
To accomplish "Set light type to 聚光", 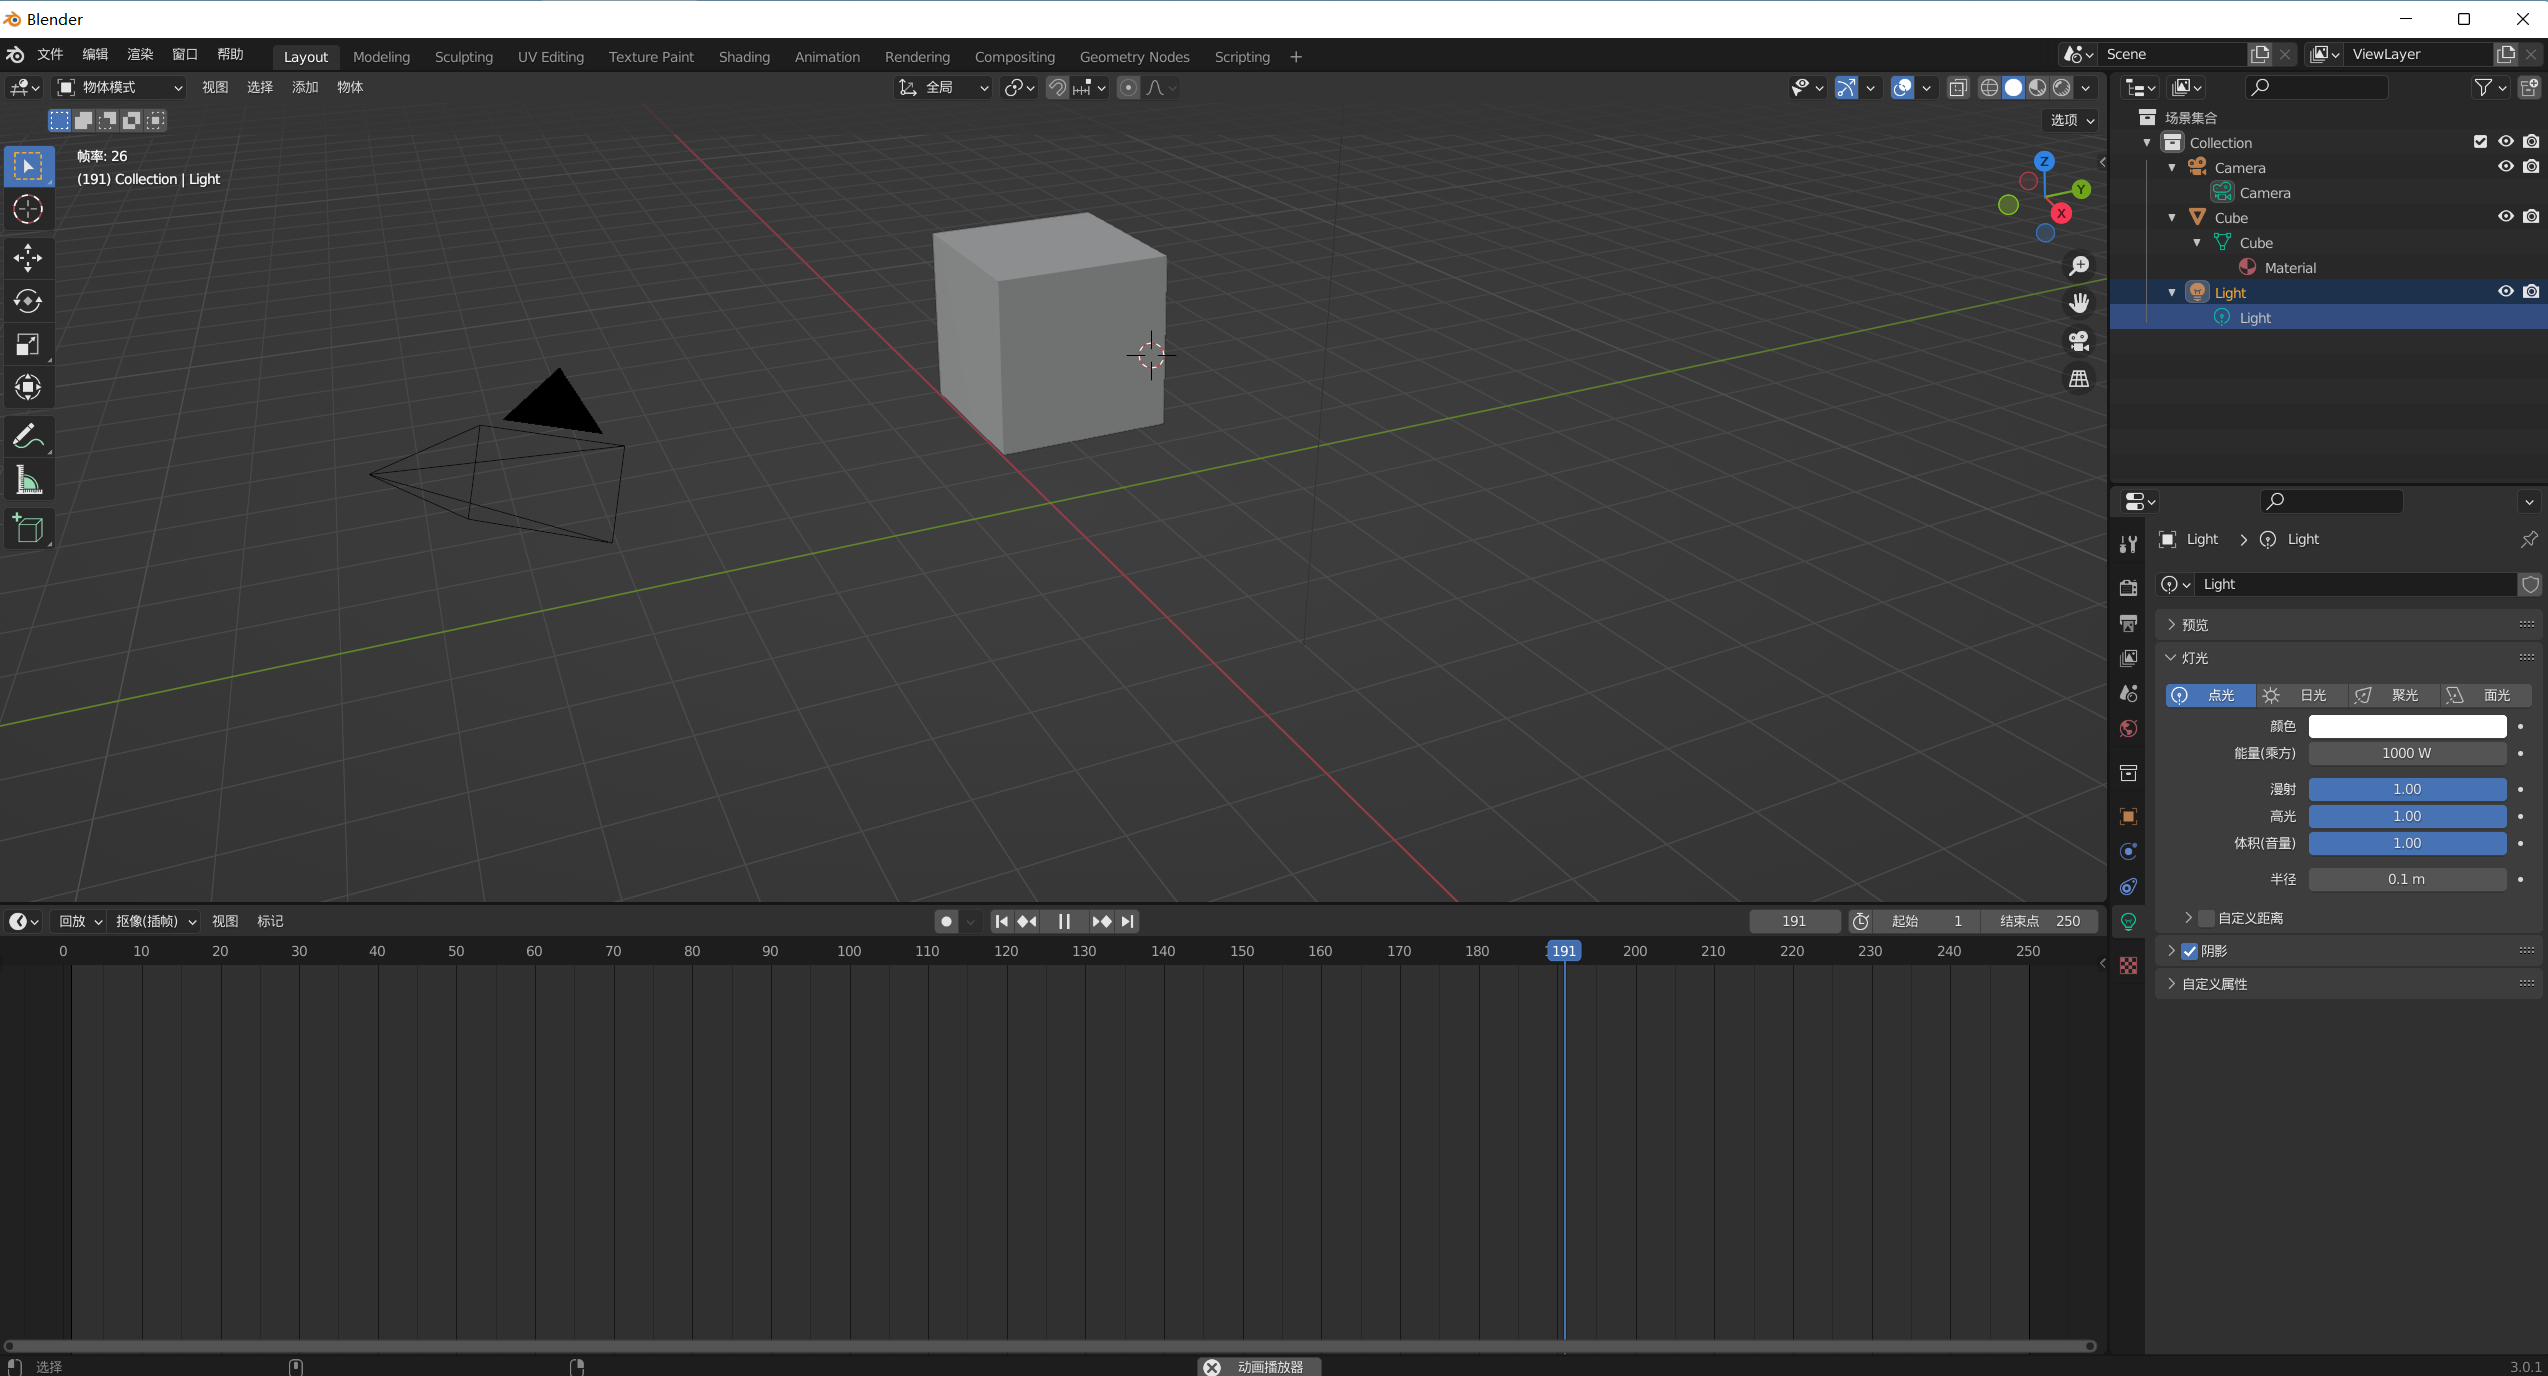I will click(x=2393, y=695).
